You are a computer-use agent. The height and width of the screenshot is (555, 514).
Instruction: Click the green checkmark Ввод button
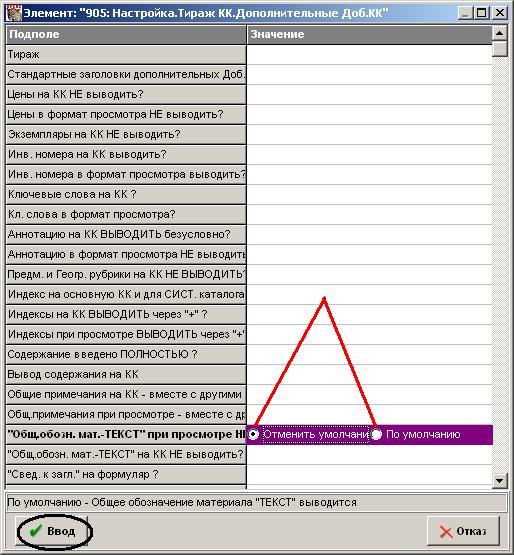[52, 531]
